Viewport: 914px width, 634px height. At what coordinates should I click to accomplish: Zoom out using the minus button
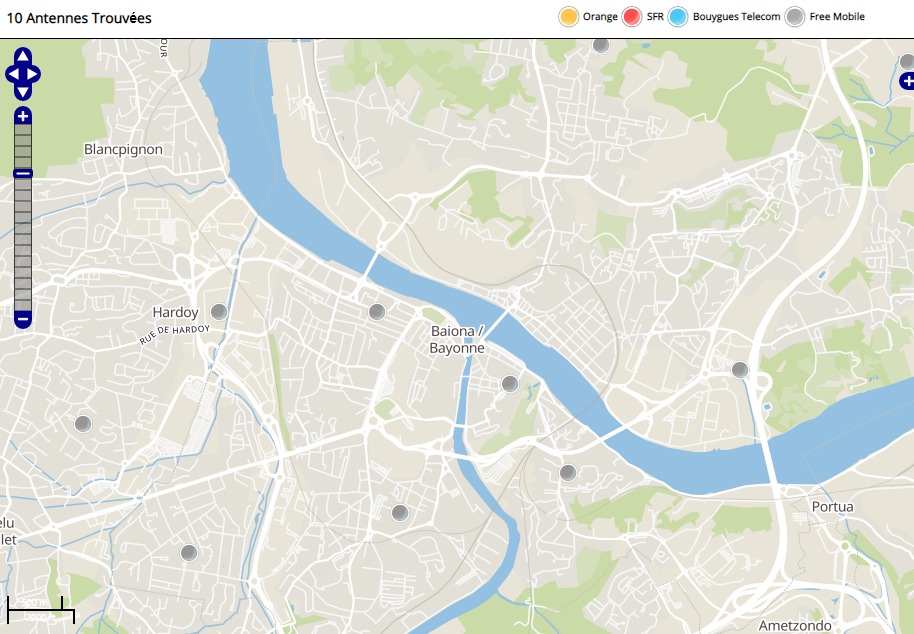[x=23, y=319]
